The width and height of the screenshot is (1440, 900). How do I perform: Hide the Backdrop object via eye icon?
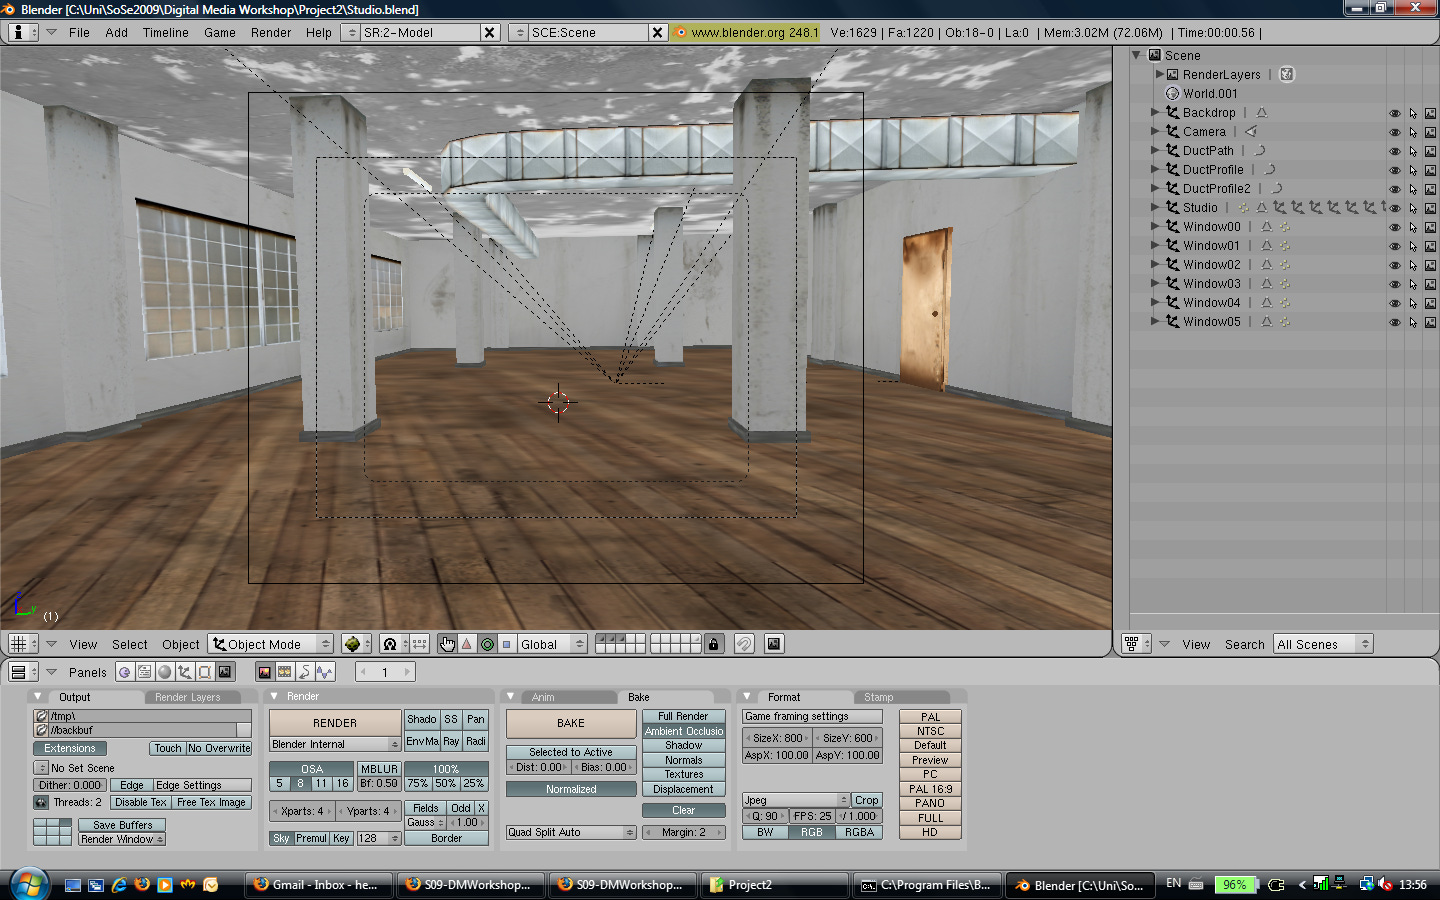tap(1394, 113)
